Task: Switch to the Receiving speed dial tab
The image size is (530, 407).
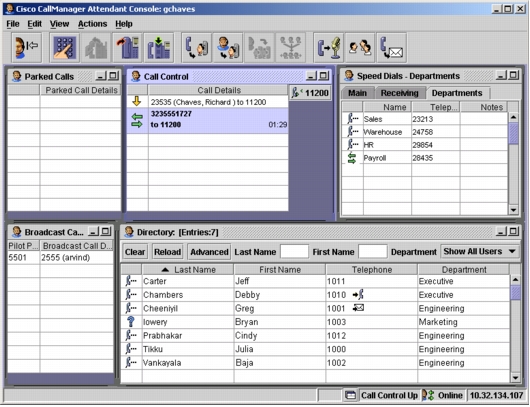Action: (x=400, y=93)
